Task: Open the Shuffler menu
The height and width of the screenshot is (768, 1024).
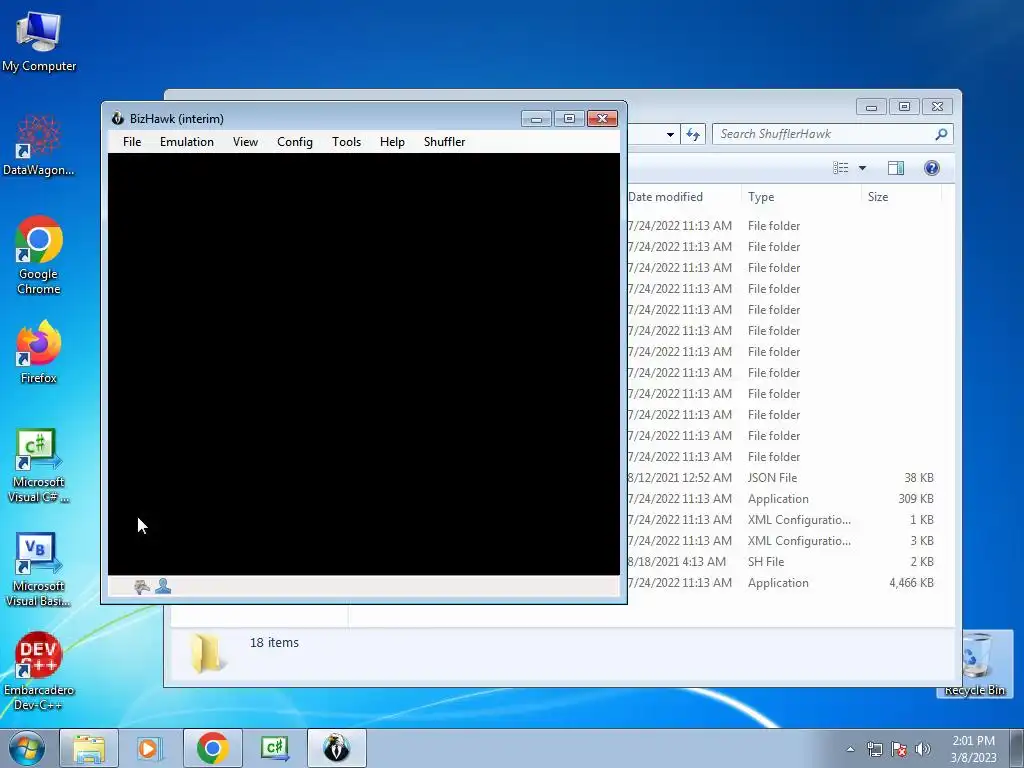Action: [444, 142]
